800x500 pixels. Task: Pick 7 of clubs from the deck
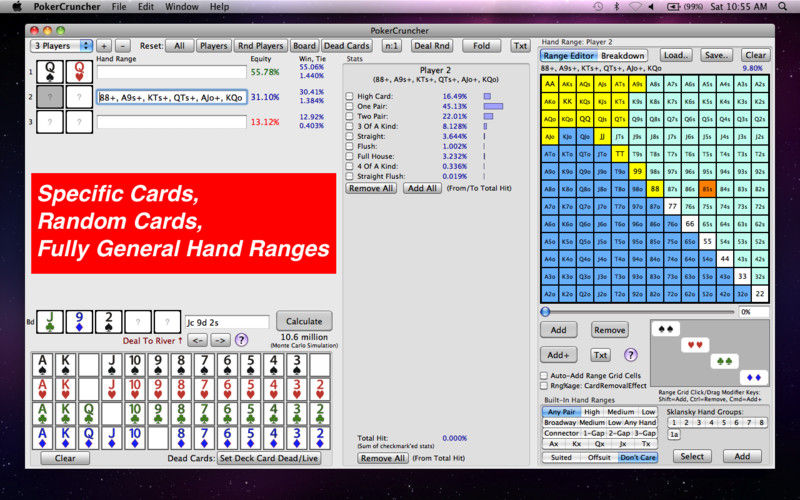[x=204, y=413]
